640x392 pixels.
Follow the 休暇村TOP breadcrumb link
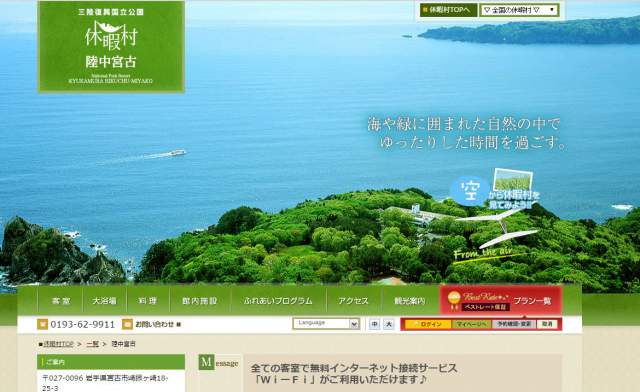tap(58, 344)
